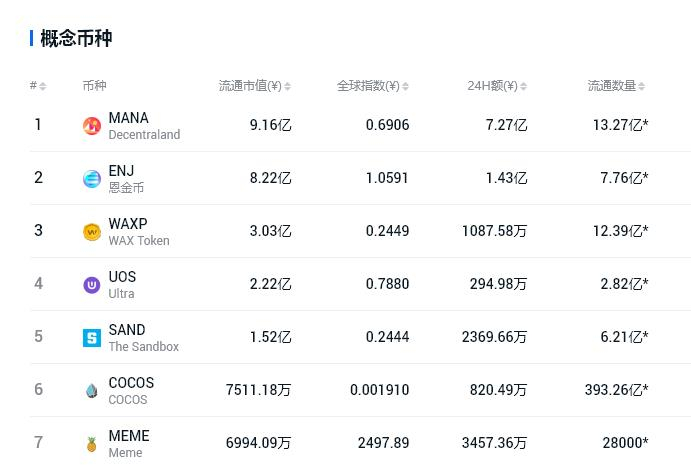Sort by 全球指数(¥) column header
This screenshot has width=691, height=469.
(372, 86)
